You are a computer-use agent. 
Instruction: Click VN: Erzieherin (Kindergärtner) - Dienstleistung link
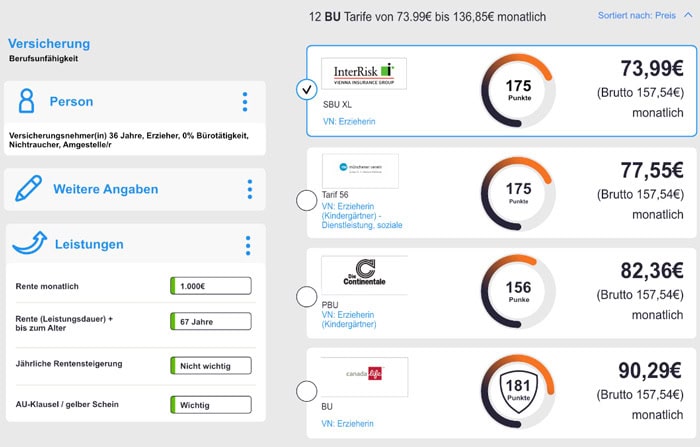click(362, 216)
